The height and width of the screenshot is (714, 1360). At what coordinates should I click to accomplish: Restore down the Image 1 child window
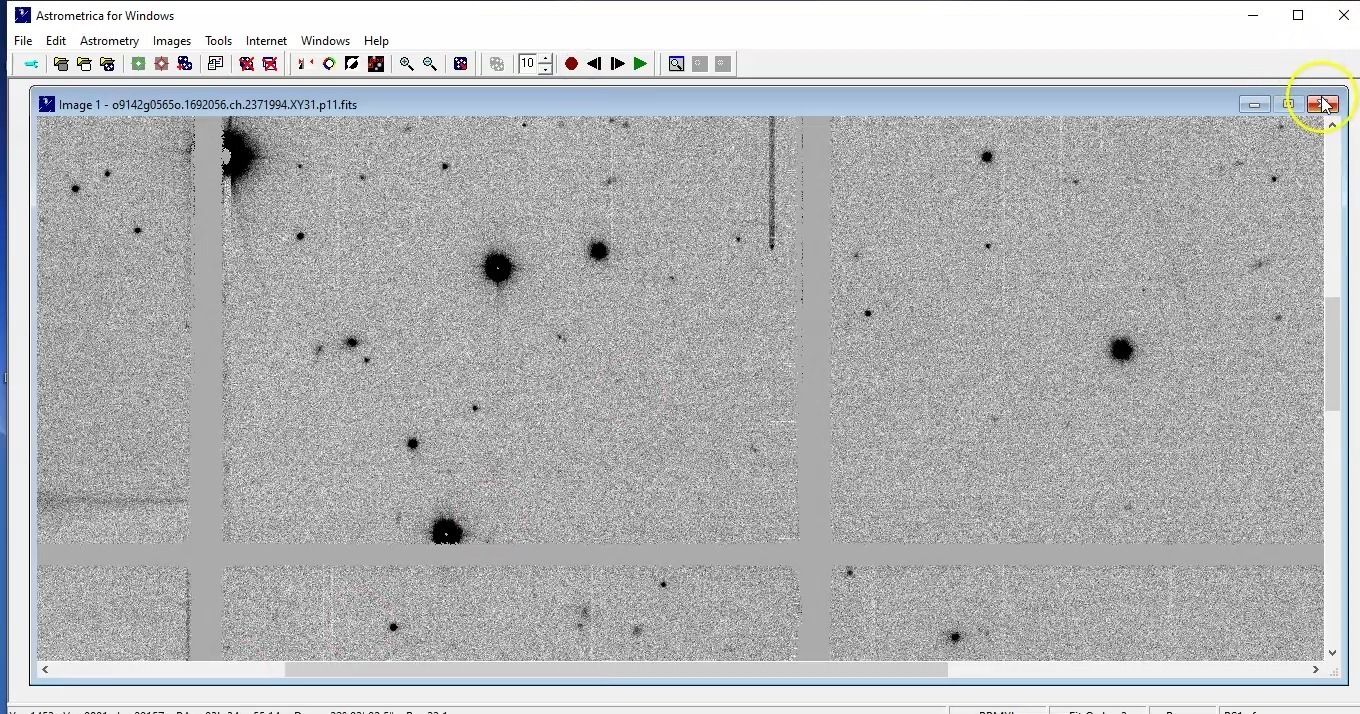(1289, 104)
